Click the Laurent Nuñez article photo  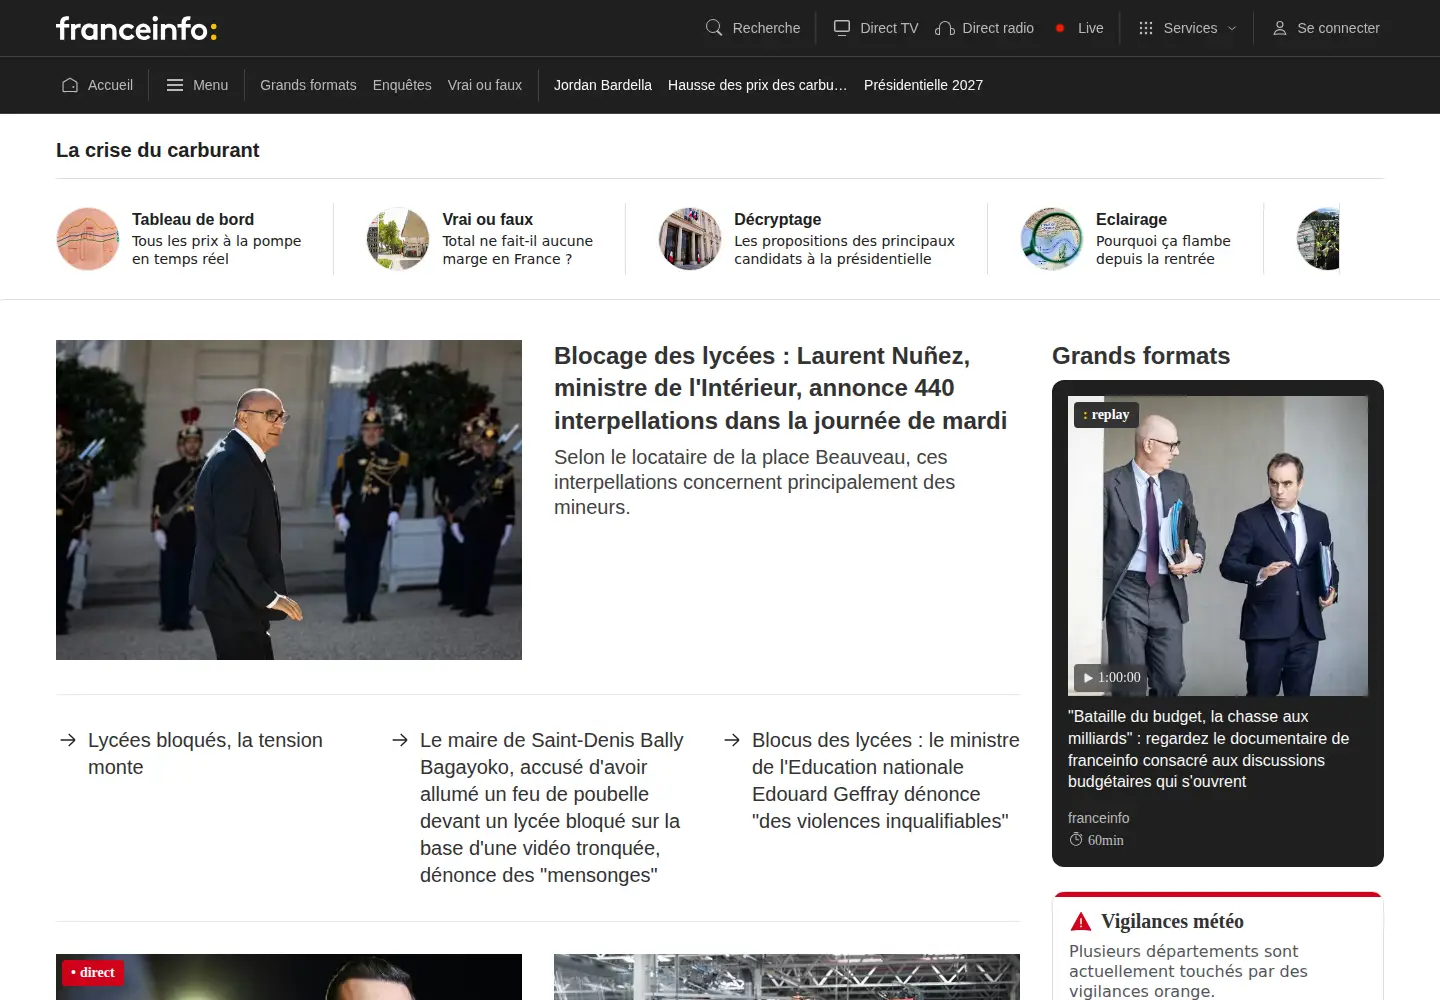point(289,500)
